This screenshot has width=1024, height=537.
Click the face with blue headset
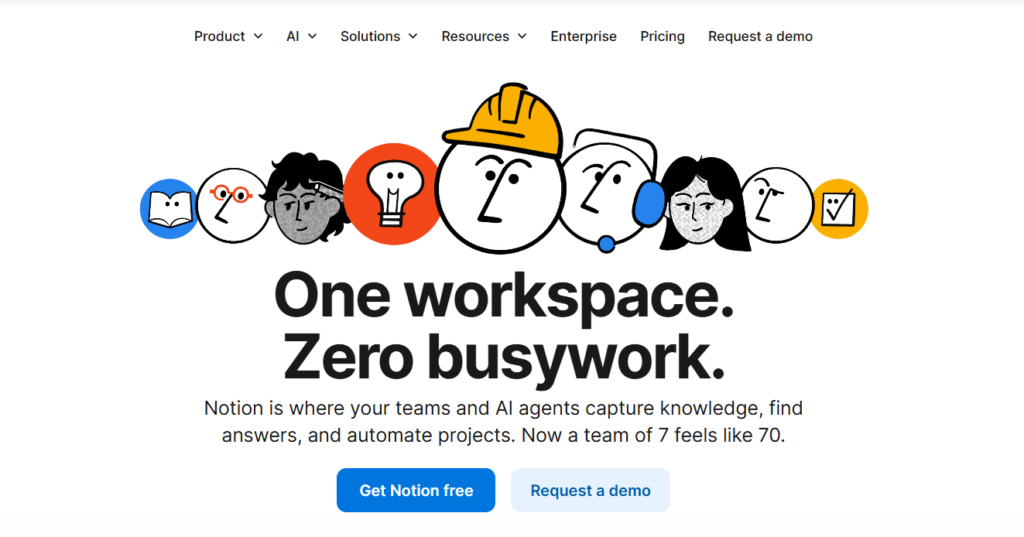[x=611, y=189]
